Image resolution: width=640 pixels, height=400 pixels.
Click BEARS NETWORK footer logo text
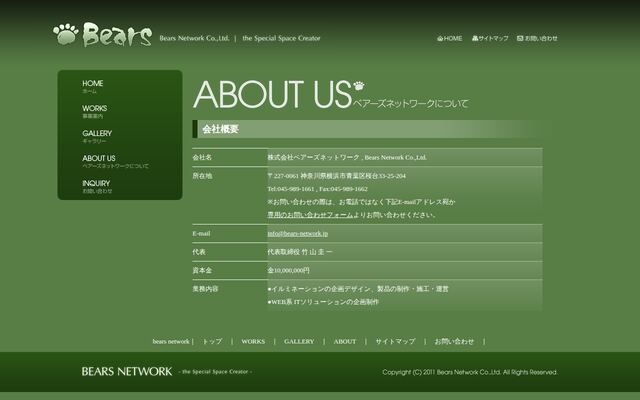[127, 371]
